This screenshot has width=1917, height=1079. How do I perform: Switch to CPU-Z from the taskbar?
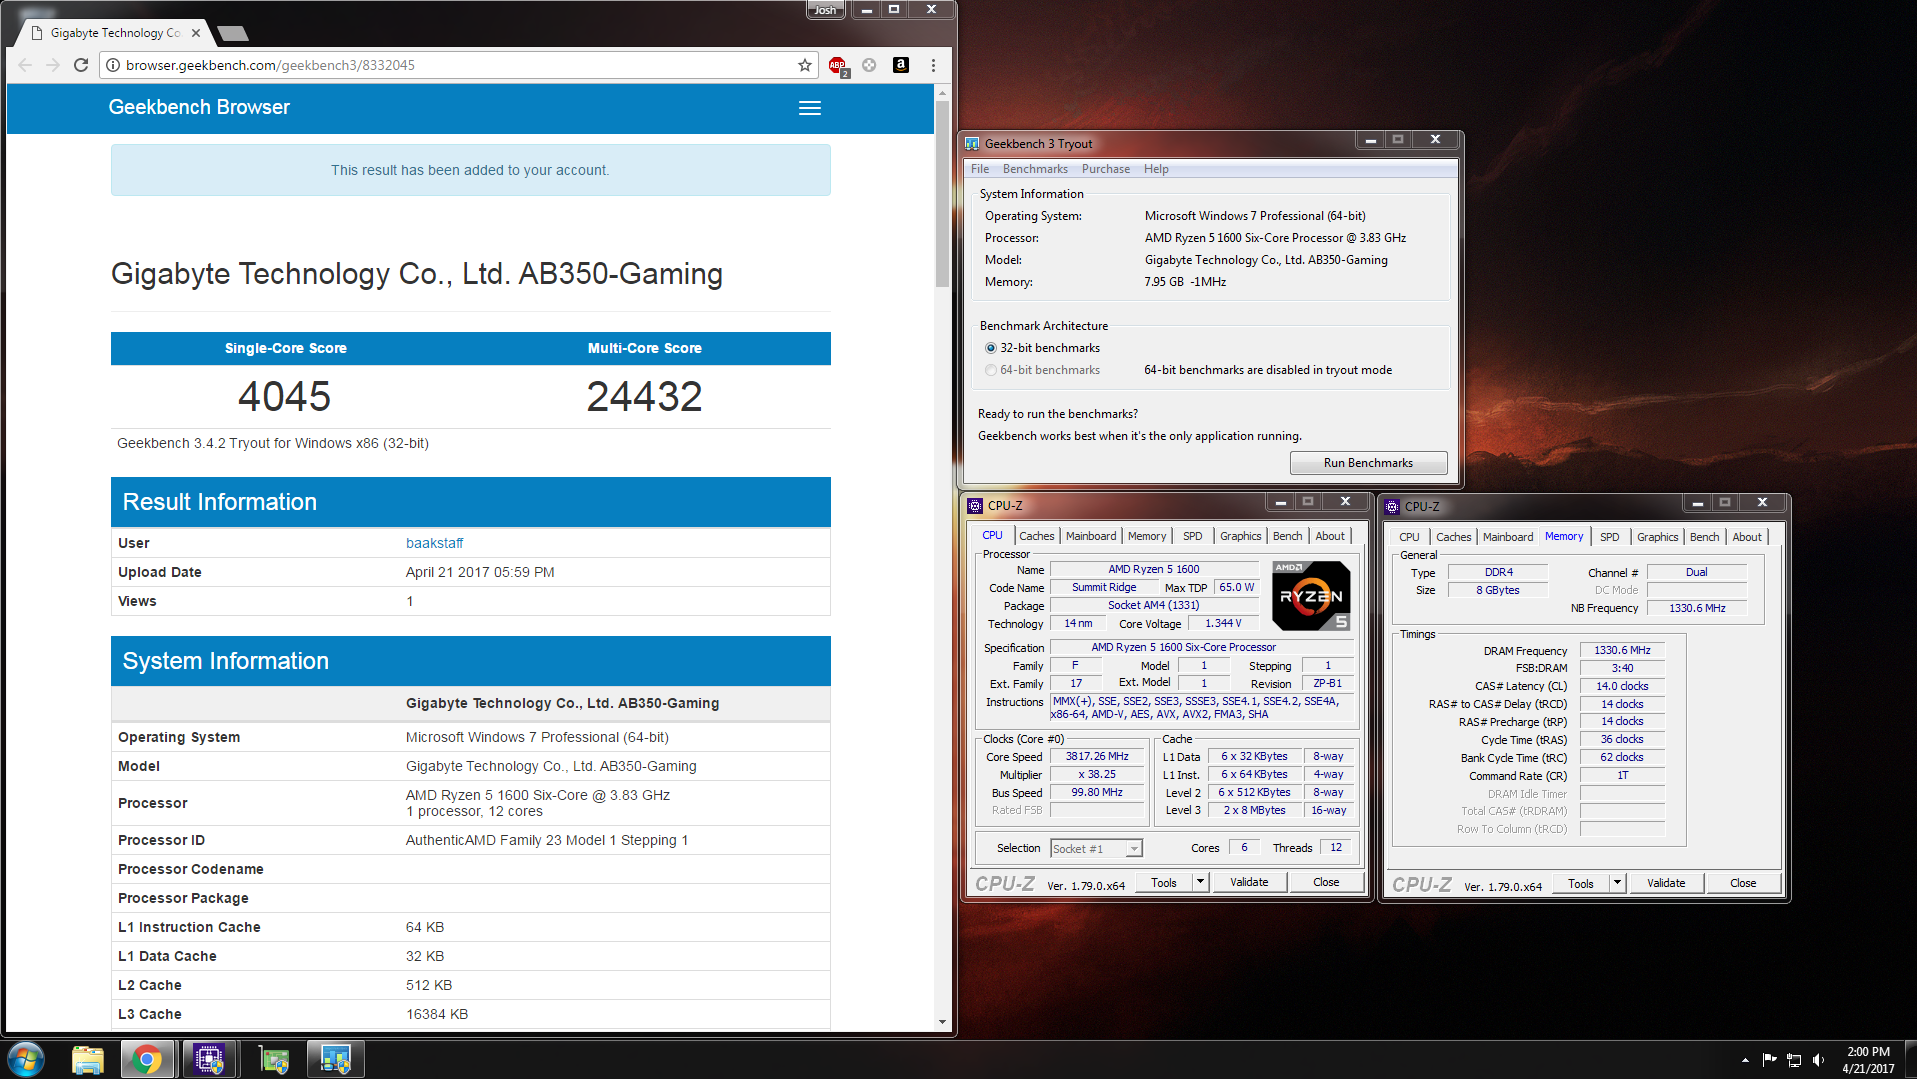[x=209, y=1059]
